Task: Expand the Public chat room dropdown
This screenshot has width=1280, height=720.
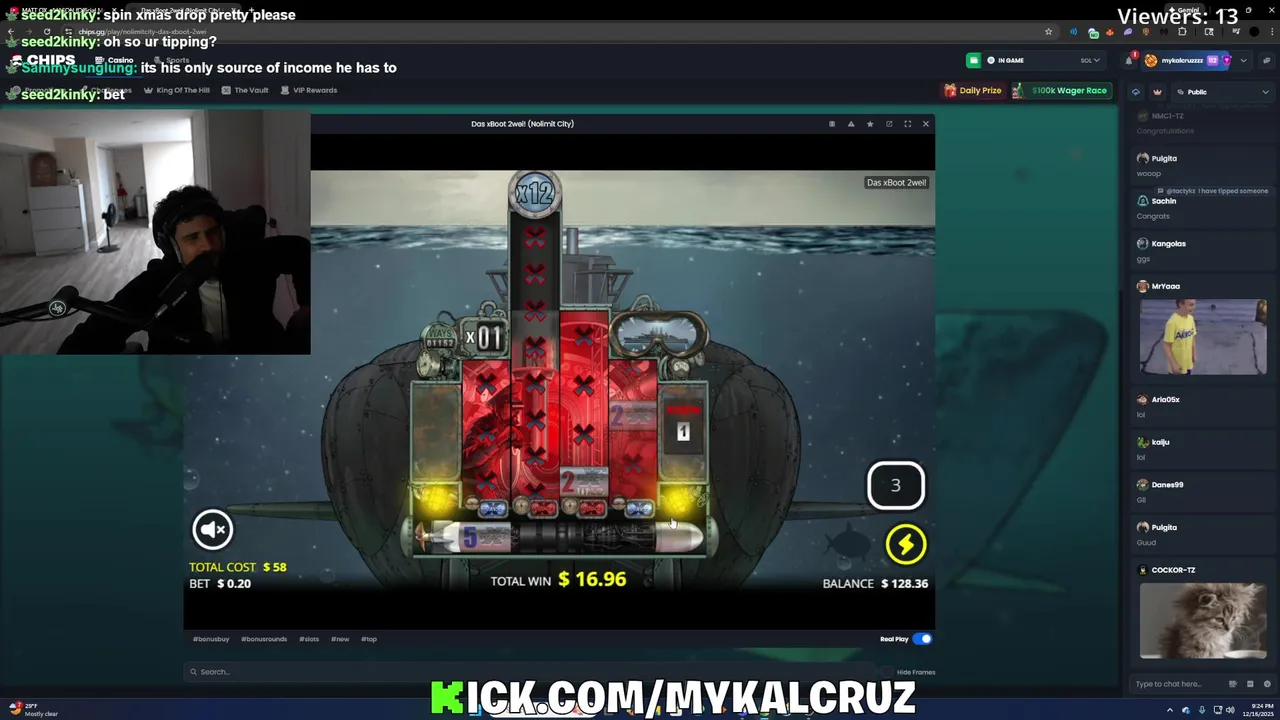Action: [x=1222, y=92]
